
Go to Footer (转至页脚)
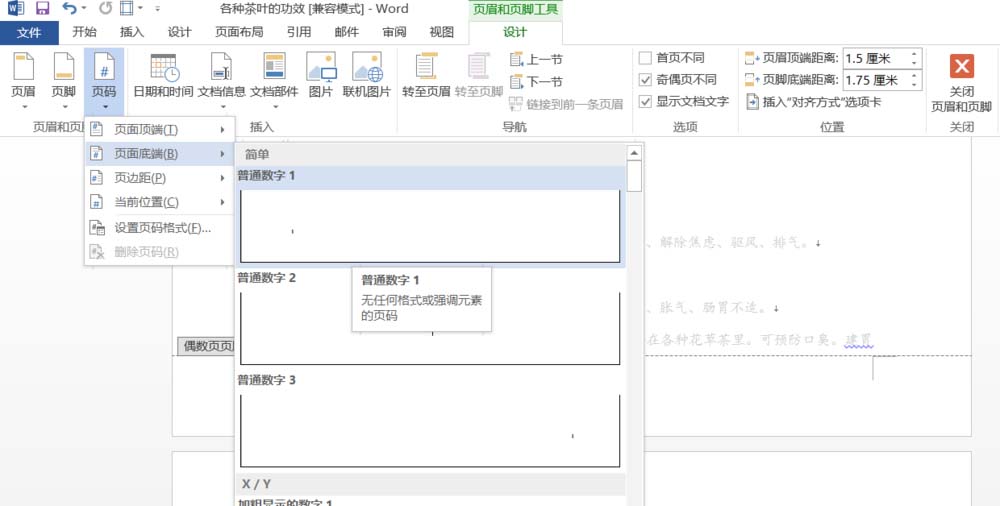click(x=478, y=76)
